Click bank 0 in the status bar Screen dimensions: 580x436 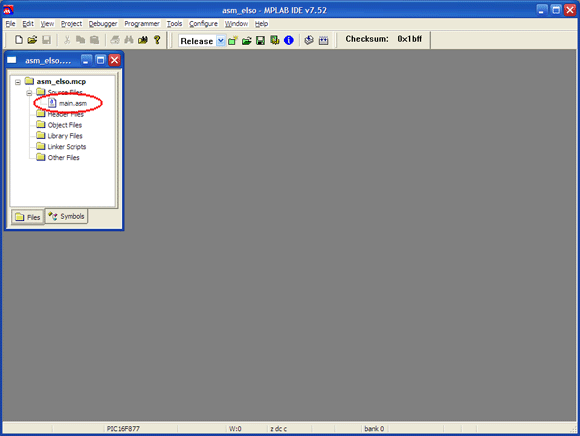pos(374,429)
